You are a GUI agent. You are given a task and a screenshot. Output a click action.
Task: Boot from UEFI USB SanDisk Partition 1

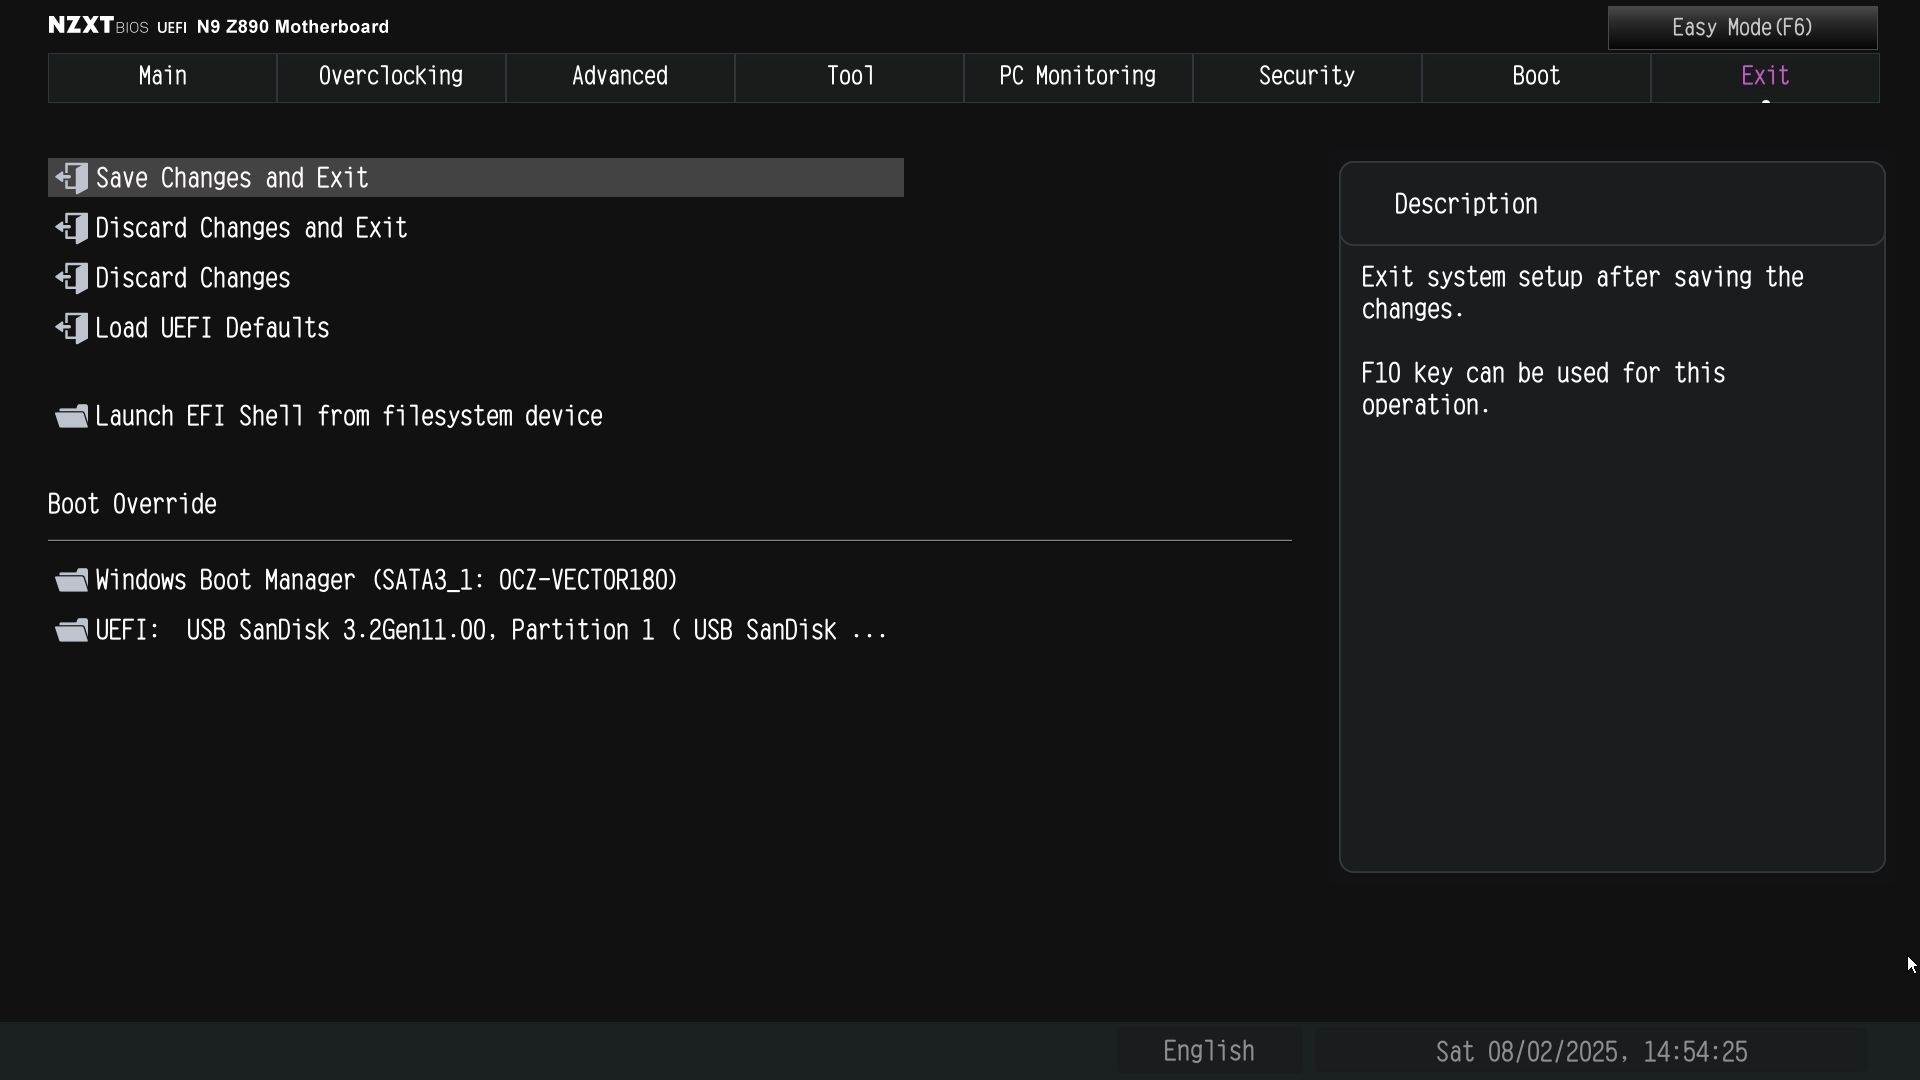click(x=476, y=630)
